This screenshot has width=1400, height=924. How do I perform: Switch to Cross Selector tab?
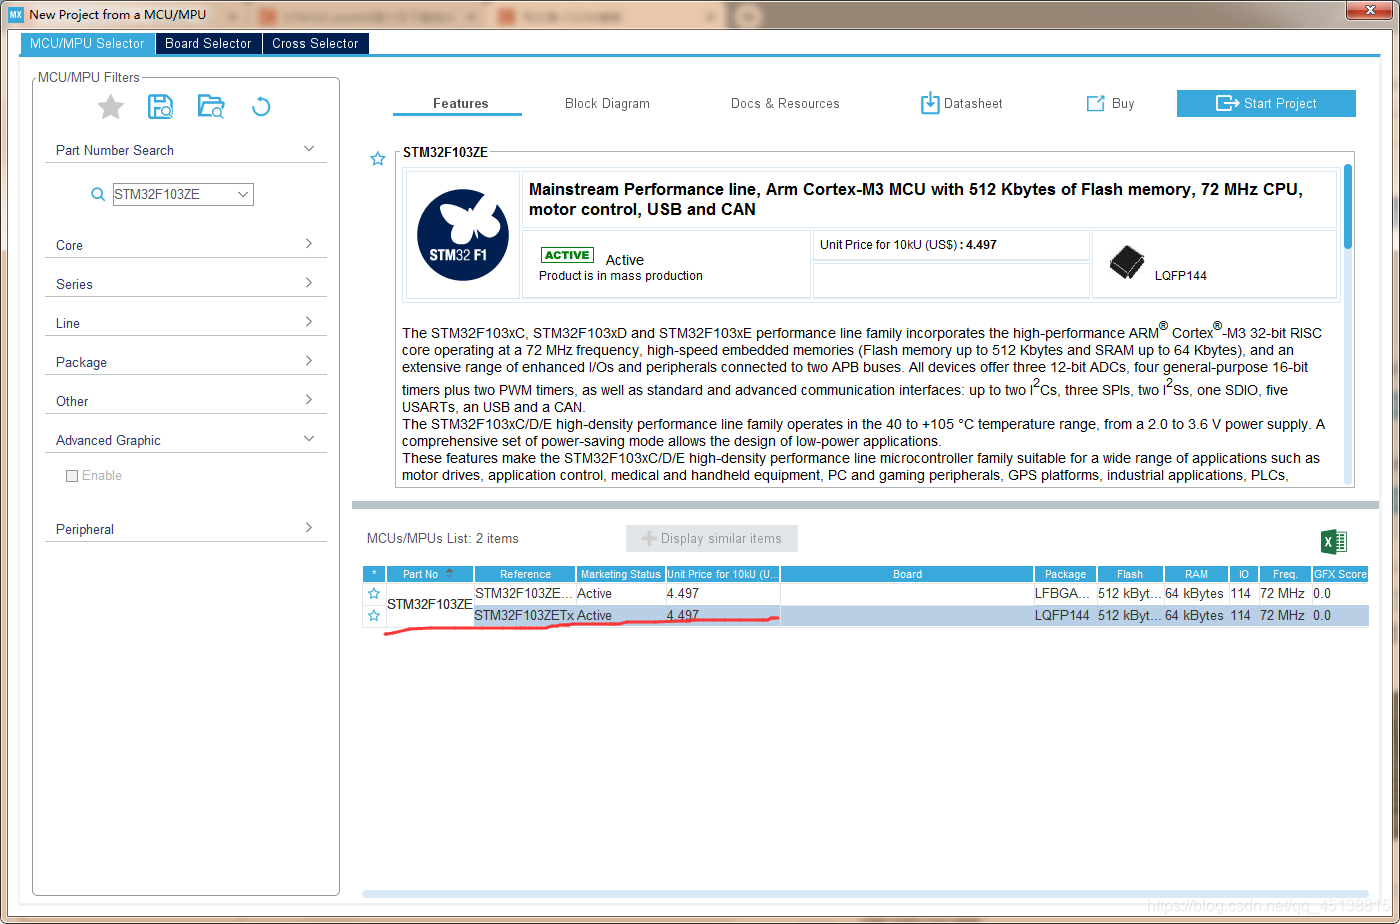click(x=315, y=43)
